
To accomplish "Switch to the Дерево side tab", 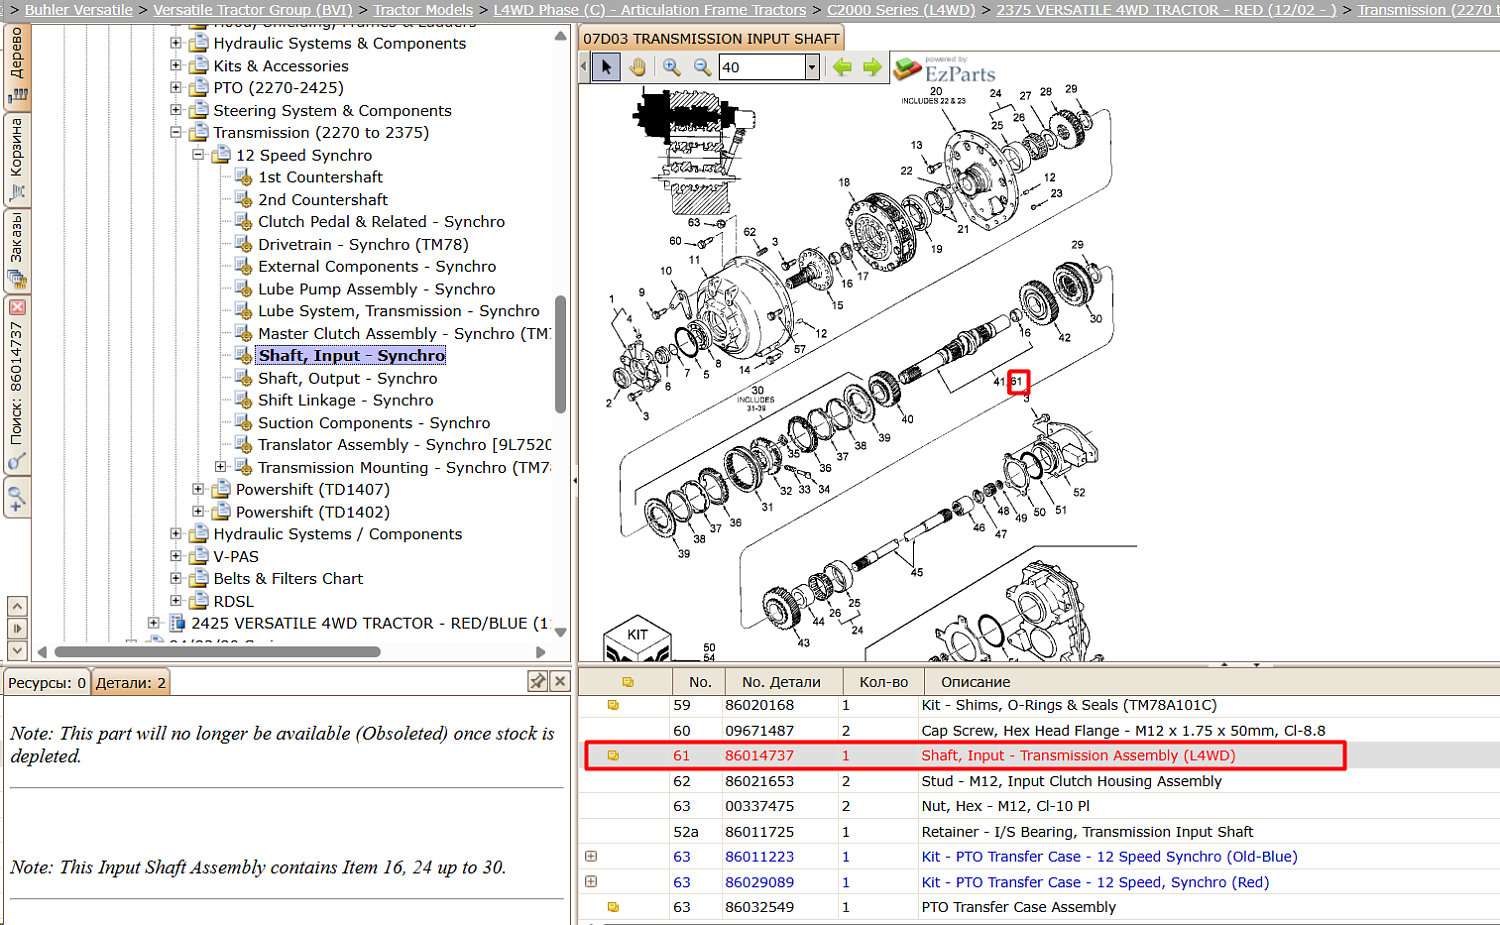I will pyautogui.click(x=17, y=67).
